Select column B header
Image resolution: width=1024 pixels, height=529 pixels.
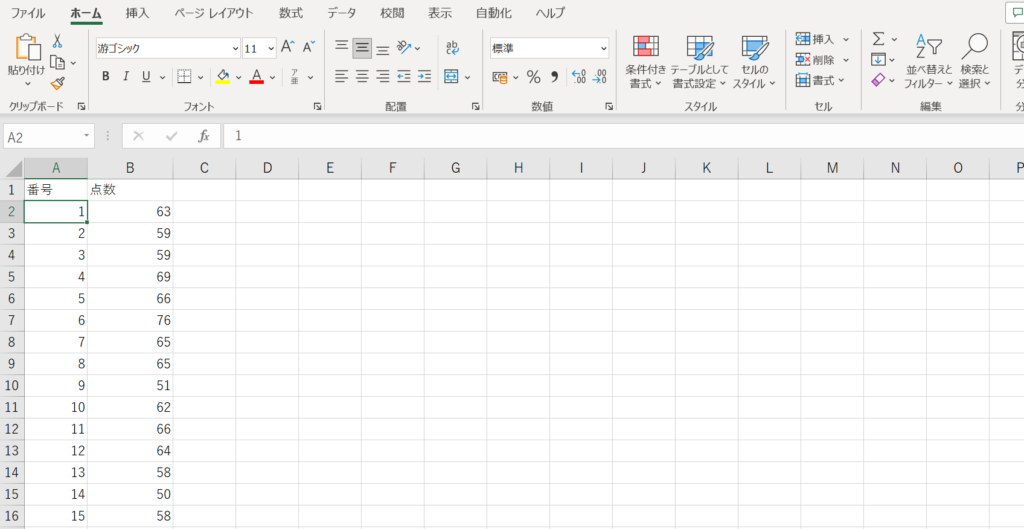point(130,168)
